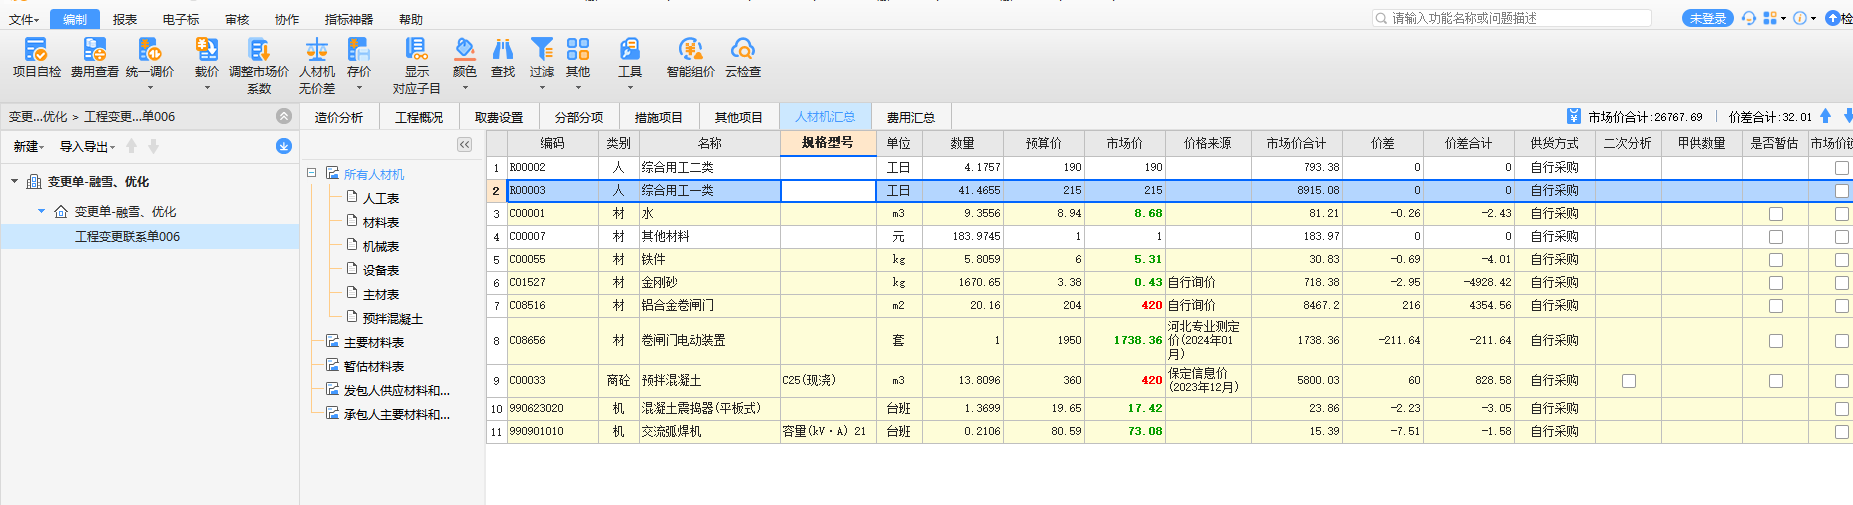Toggle market price lock for 综合用工二类

(1841, 168)
